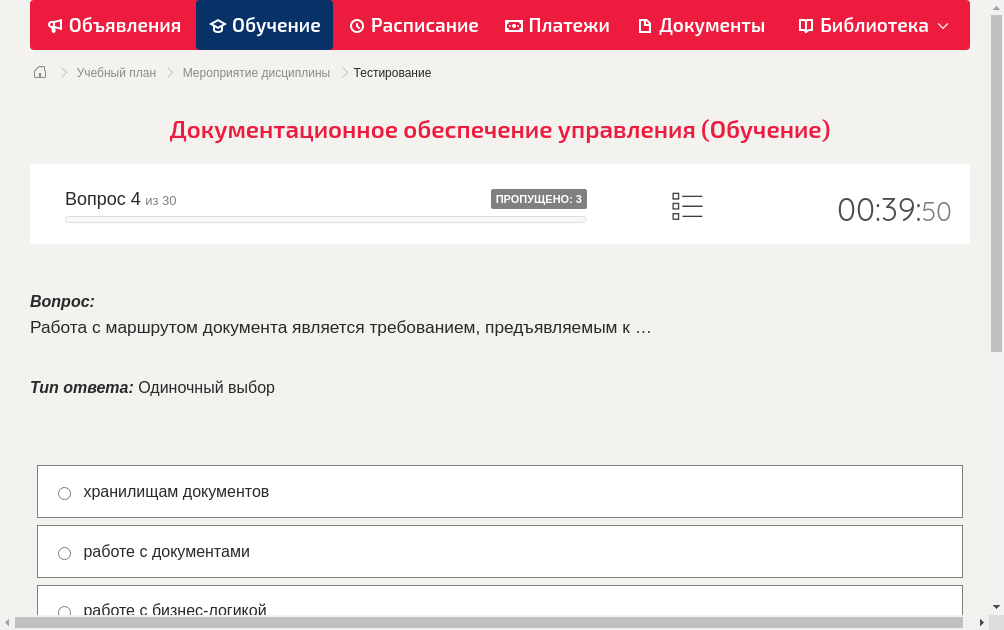This screenshot has width=1004, height=630.
Task: Switch to the Платежи menu item
Action: pos(557,25)
